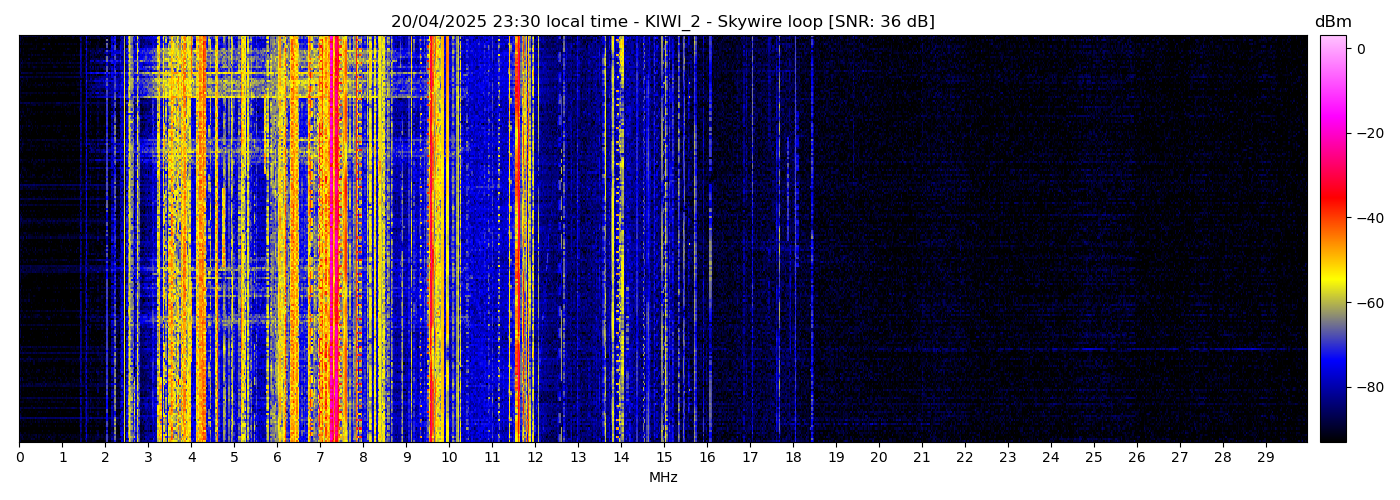
Task: Click the strong red signal band just past 7 MHz
Action: coord(332,240)
